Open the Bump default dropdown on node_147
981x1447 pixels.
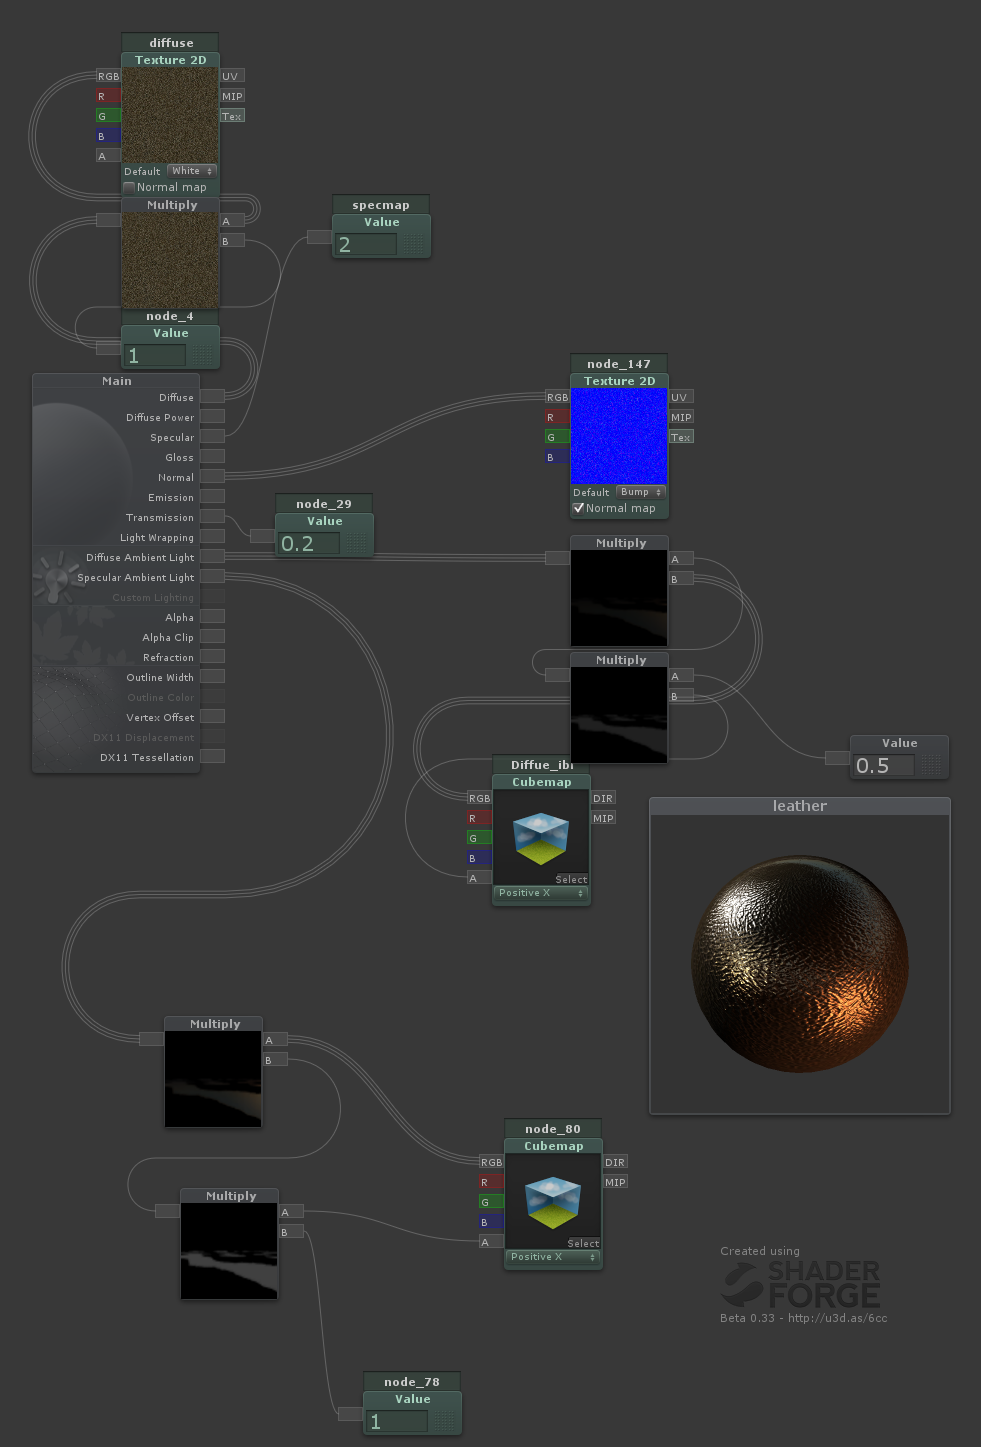click(640, 492)
